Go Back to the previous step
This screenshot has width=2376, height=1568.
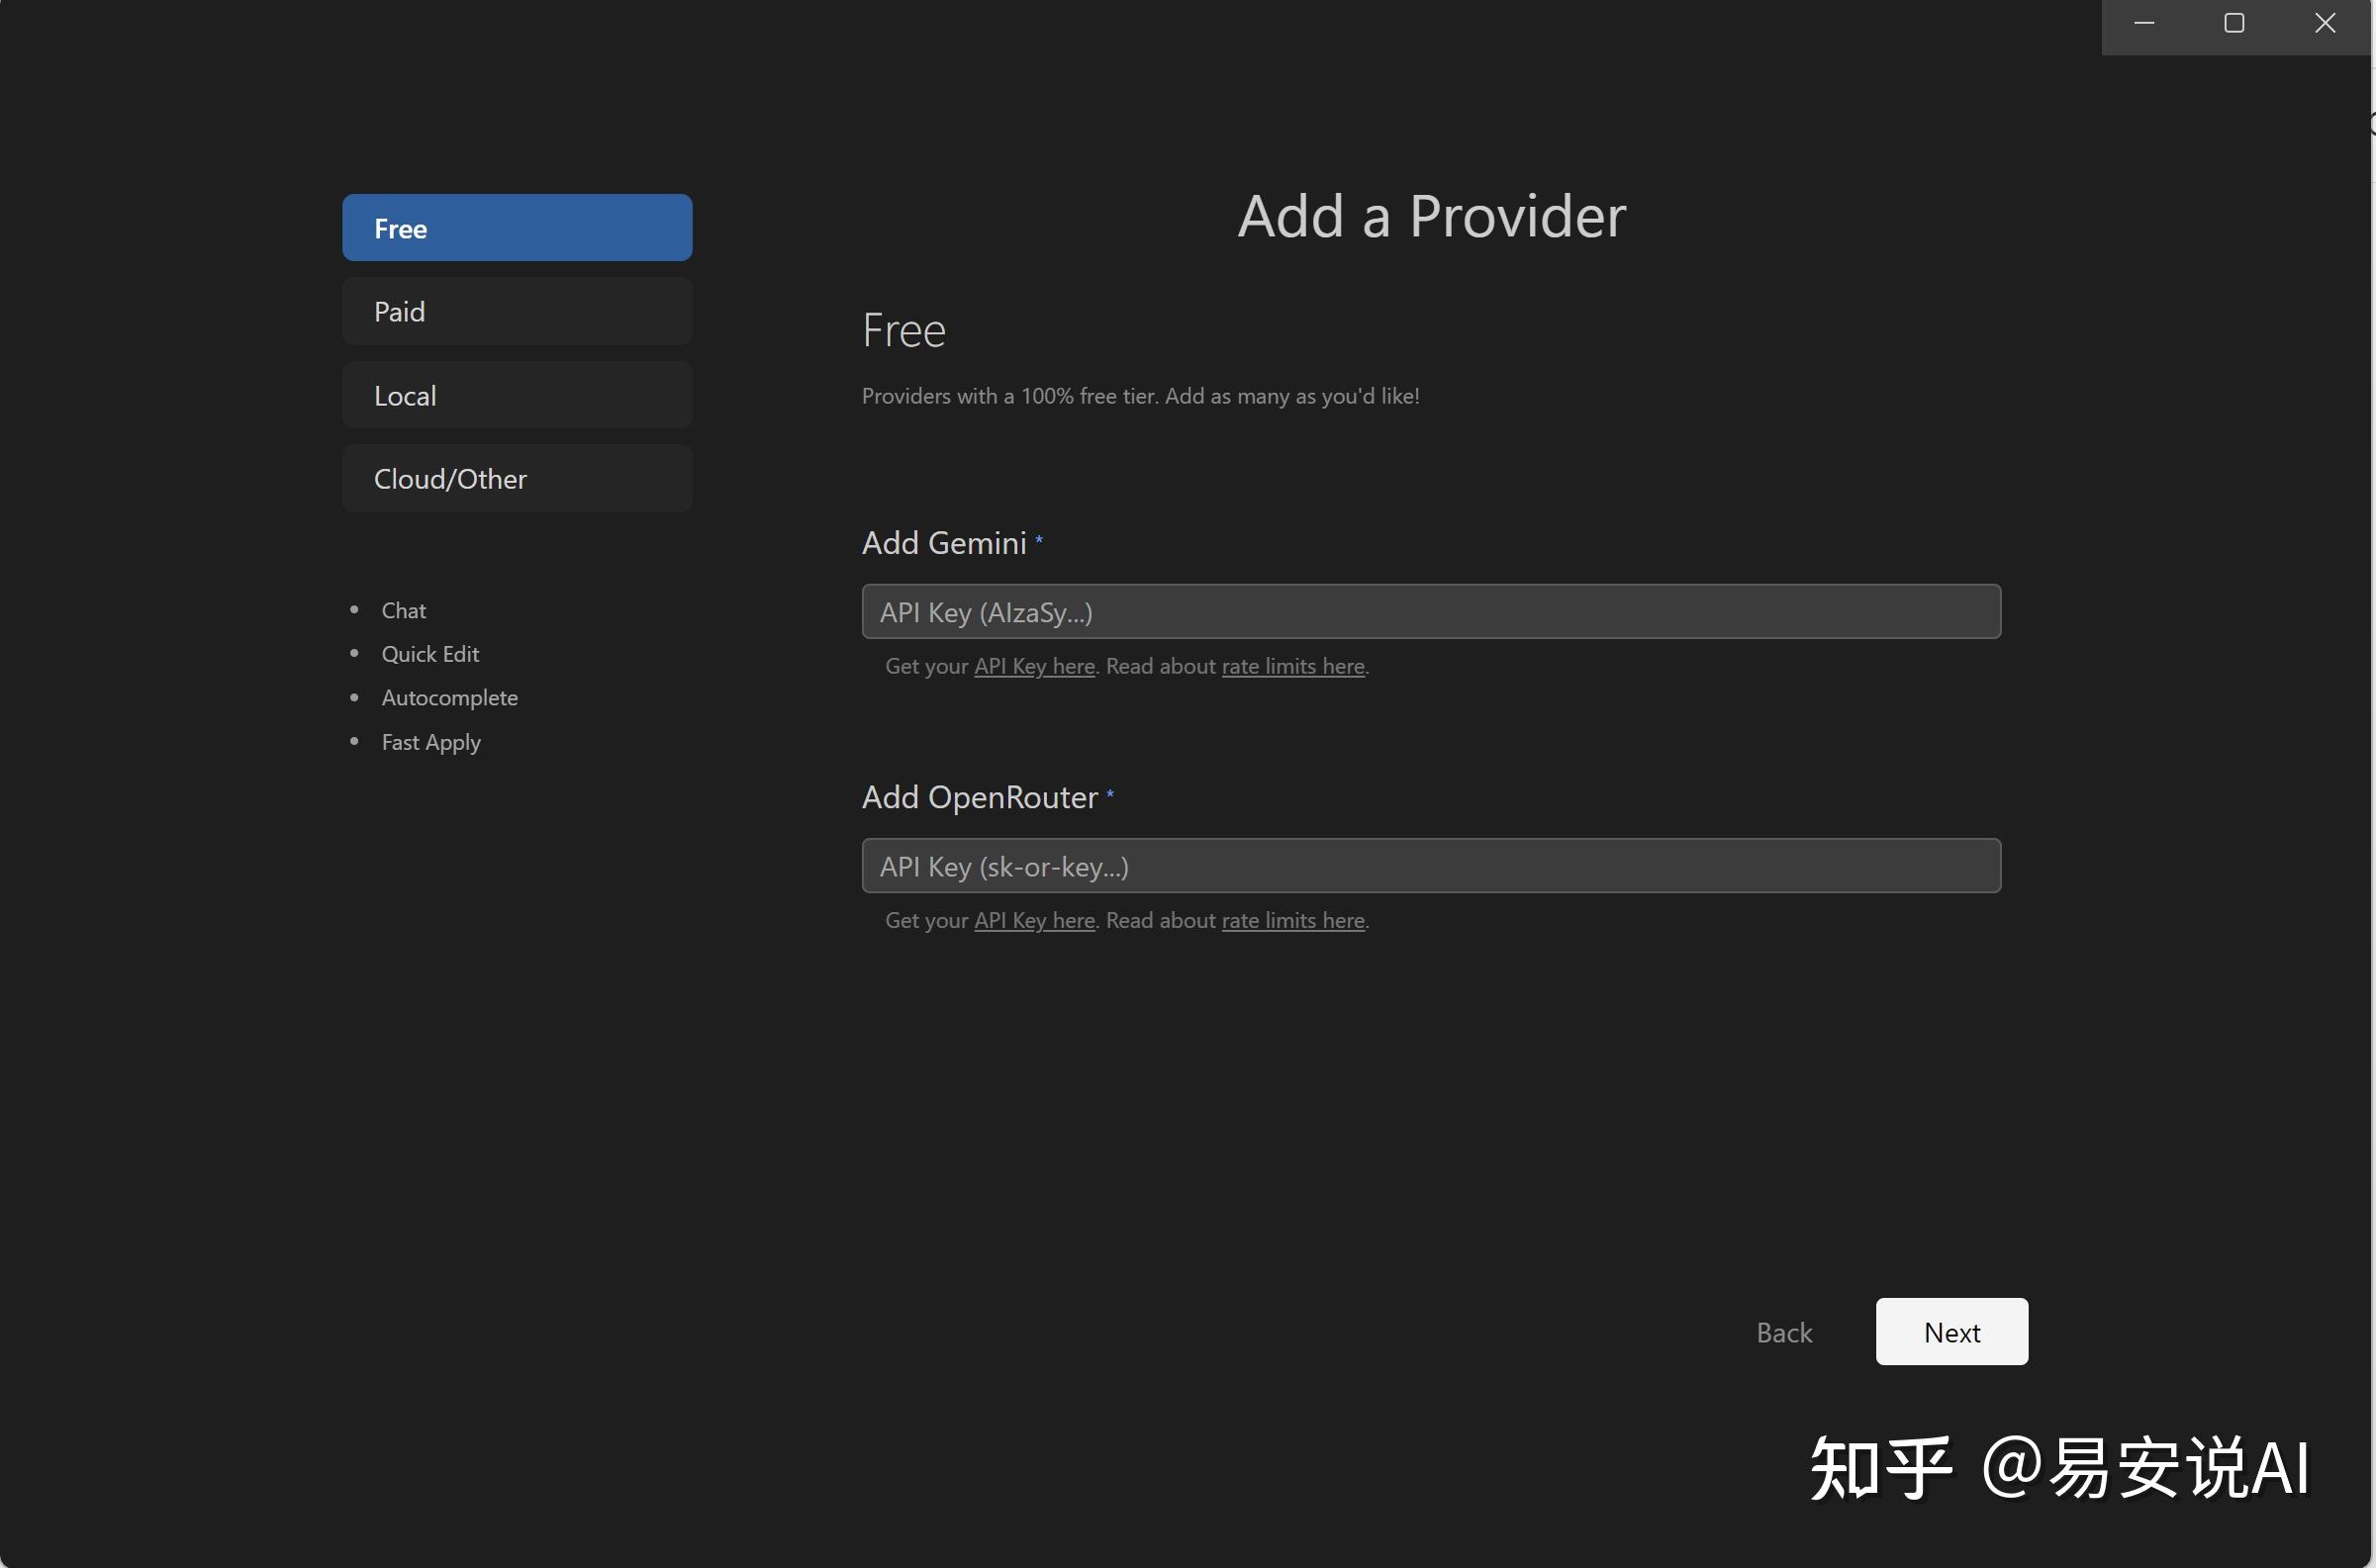tap(1784, 1332)
